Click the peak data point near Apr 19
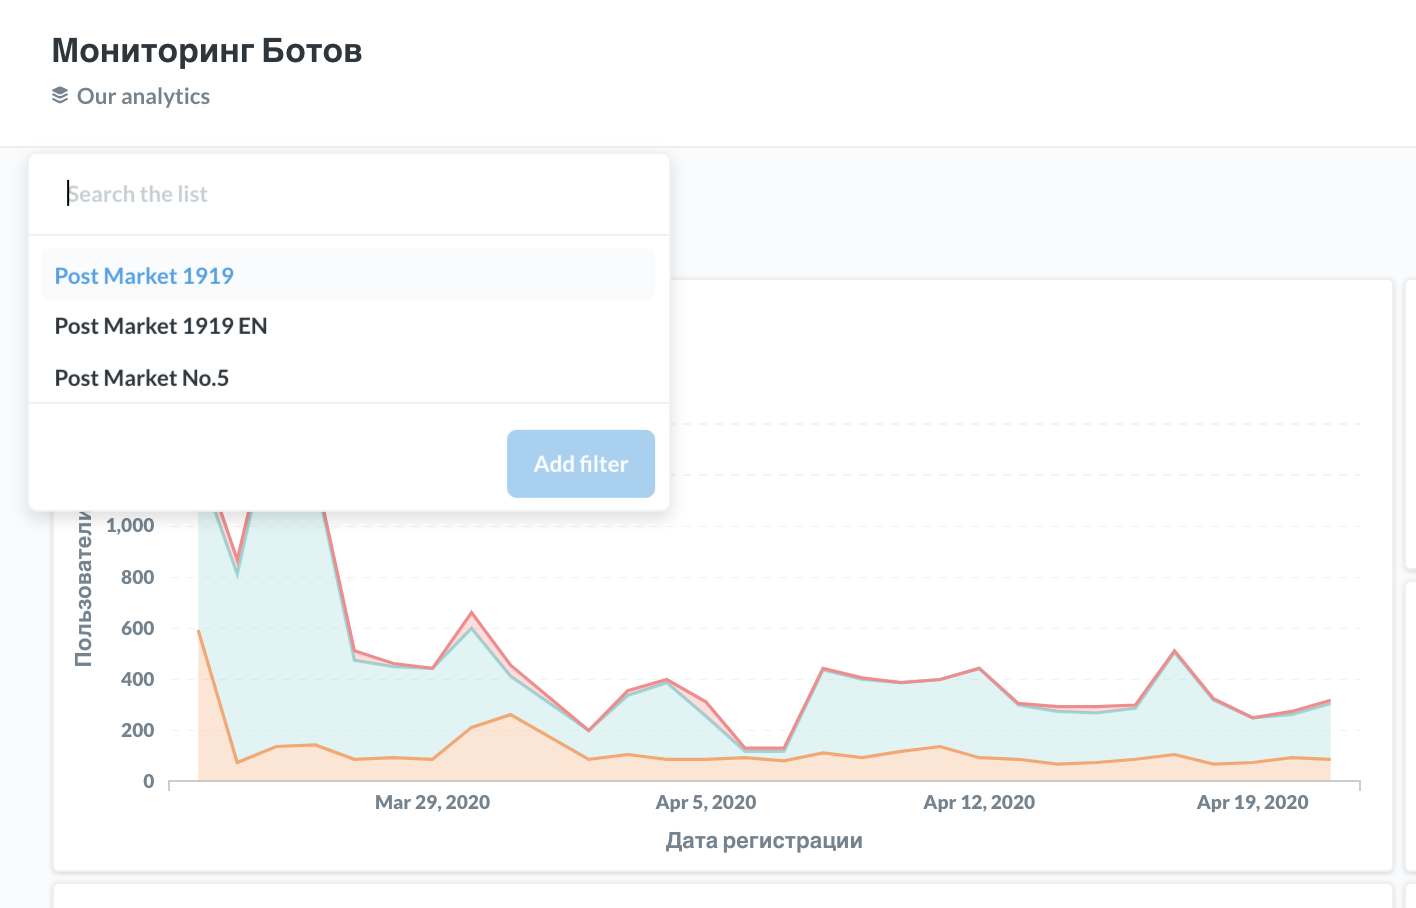This screenshot has width=1416, height=908. pos(1175,650)
